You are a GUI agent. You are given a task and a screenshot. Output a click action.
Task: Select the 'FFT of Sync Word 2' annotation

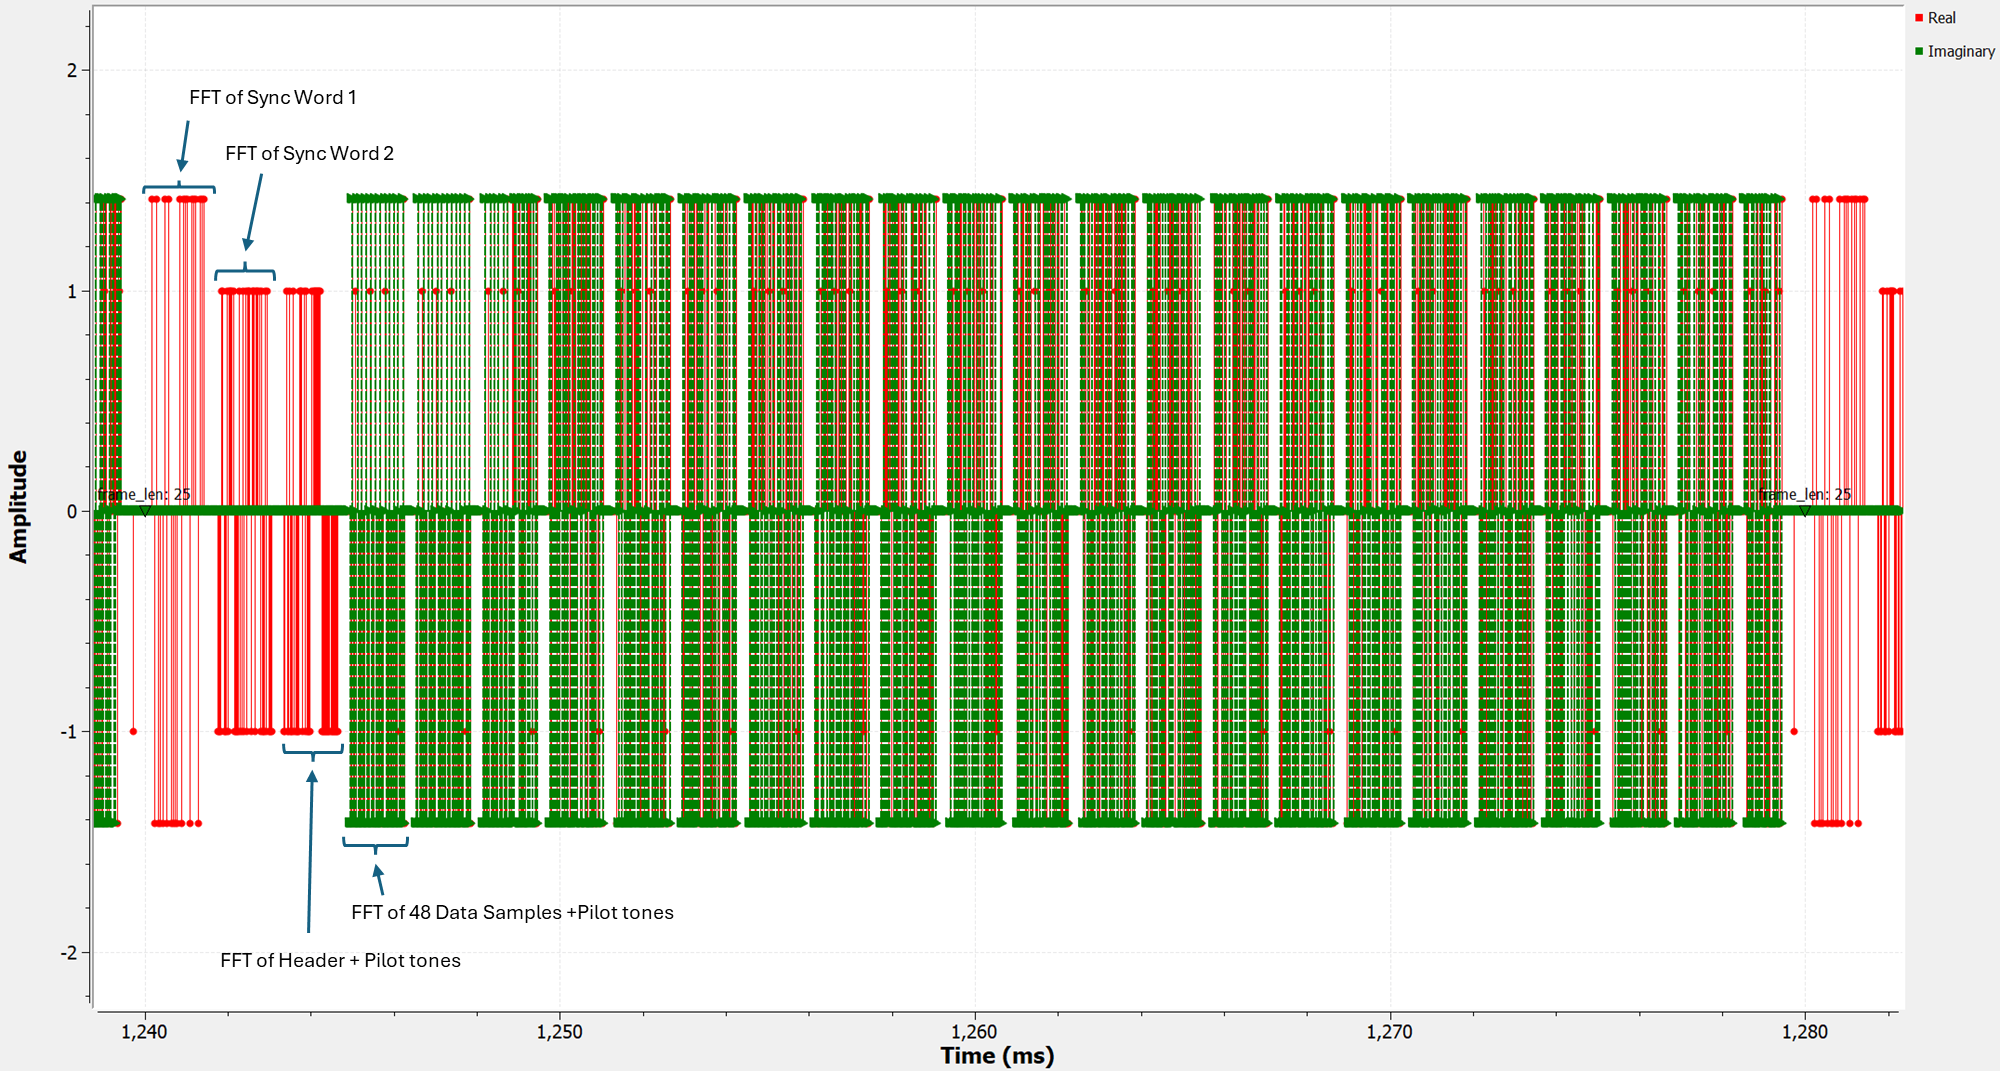click(x=309, y=153)
